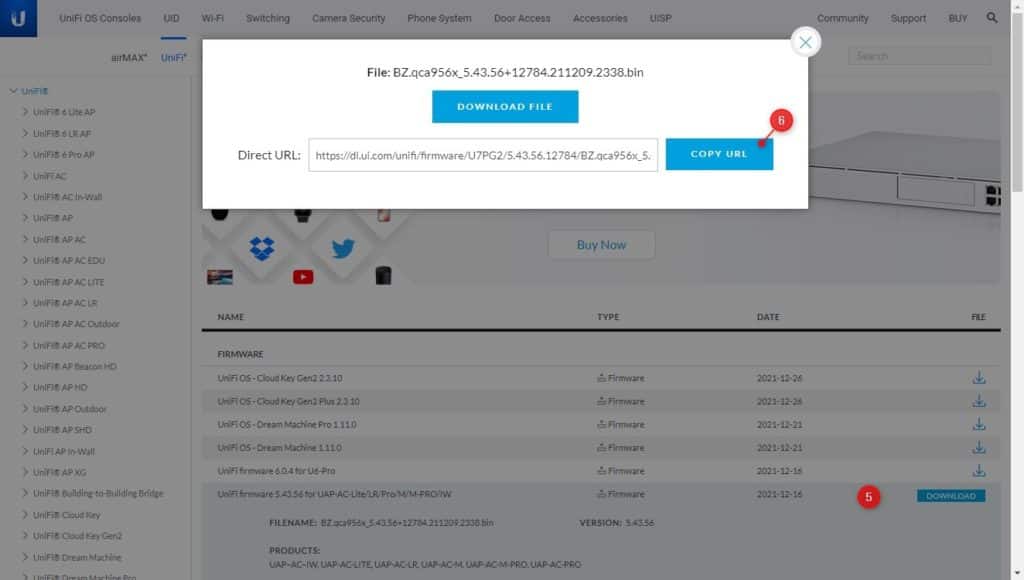Download Cloud Key Gen2 2.3.10 firmware icon
This screenshot has width=1024, height=580.
coord(978,378)
